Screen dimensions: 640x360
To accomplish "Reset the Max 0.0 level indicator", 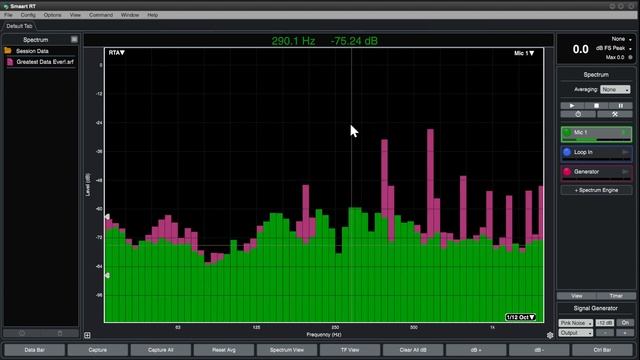I will (630, 57).
